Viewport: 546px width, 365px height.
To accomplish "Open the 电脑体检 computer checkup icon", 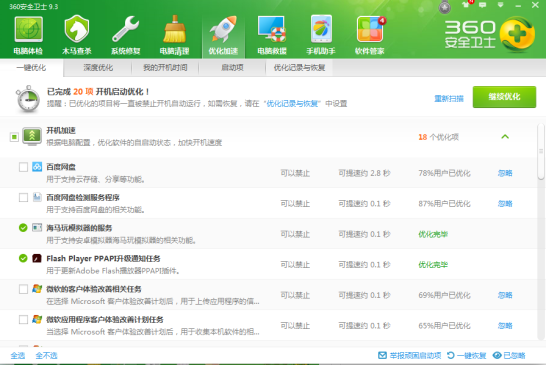I will [28, 35].
